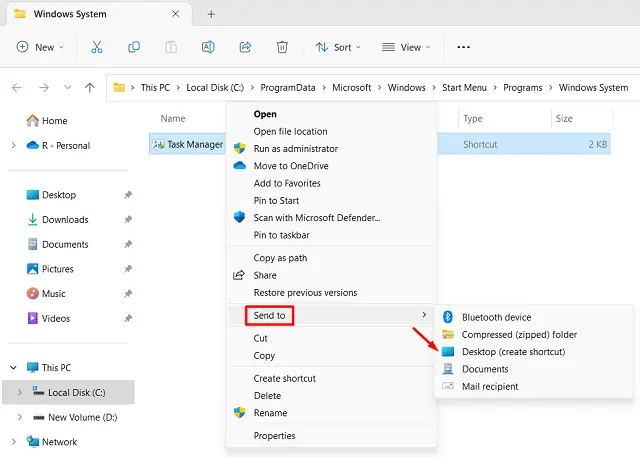Open the New dropdown button
Screen dimensions: 640x457
[40, 47]
